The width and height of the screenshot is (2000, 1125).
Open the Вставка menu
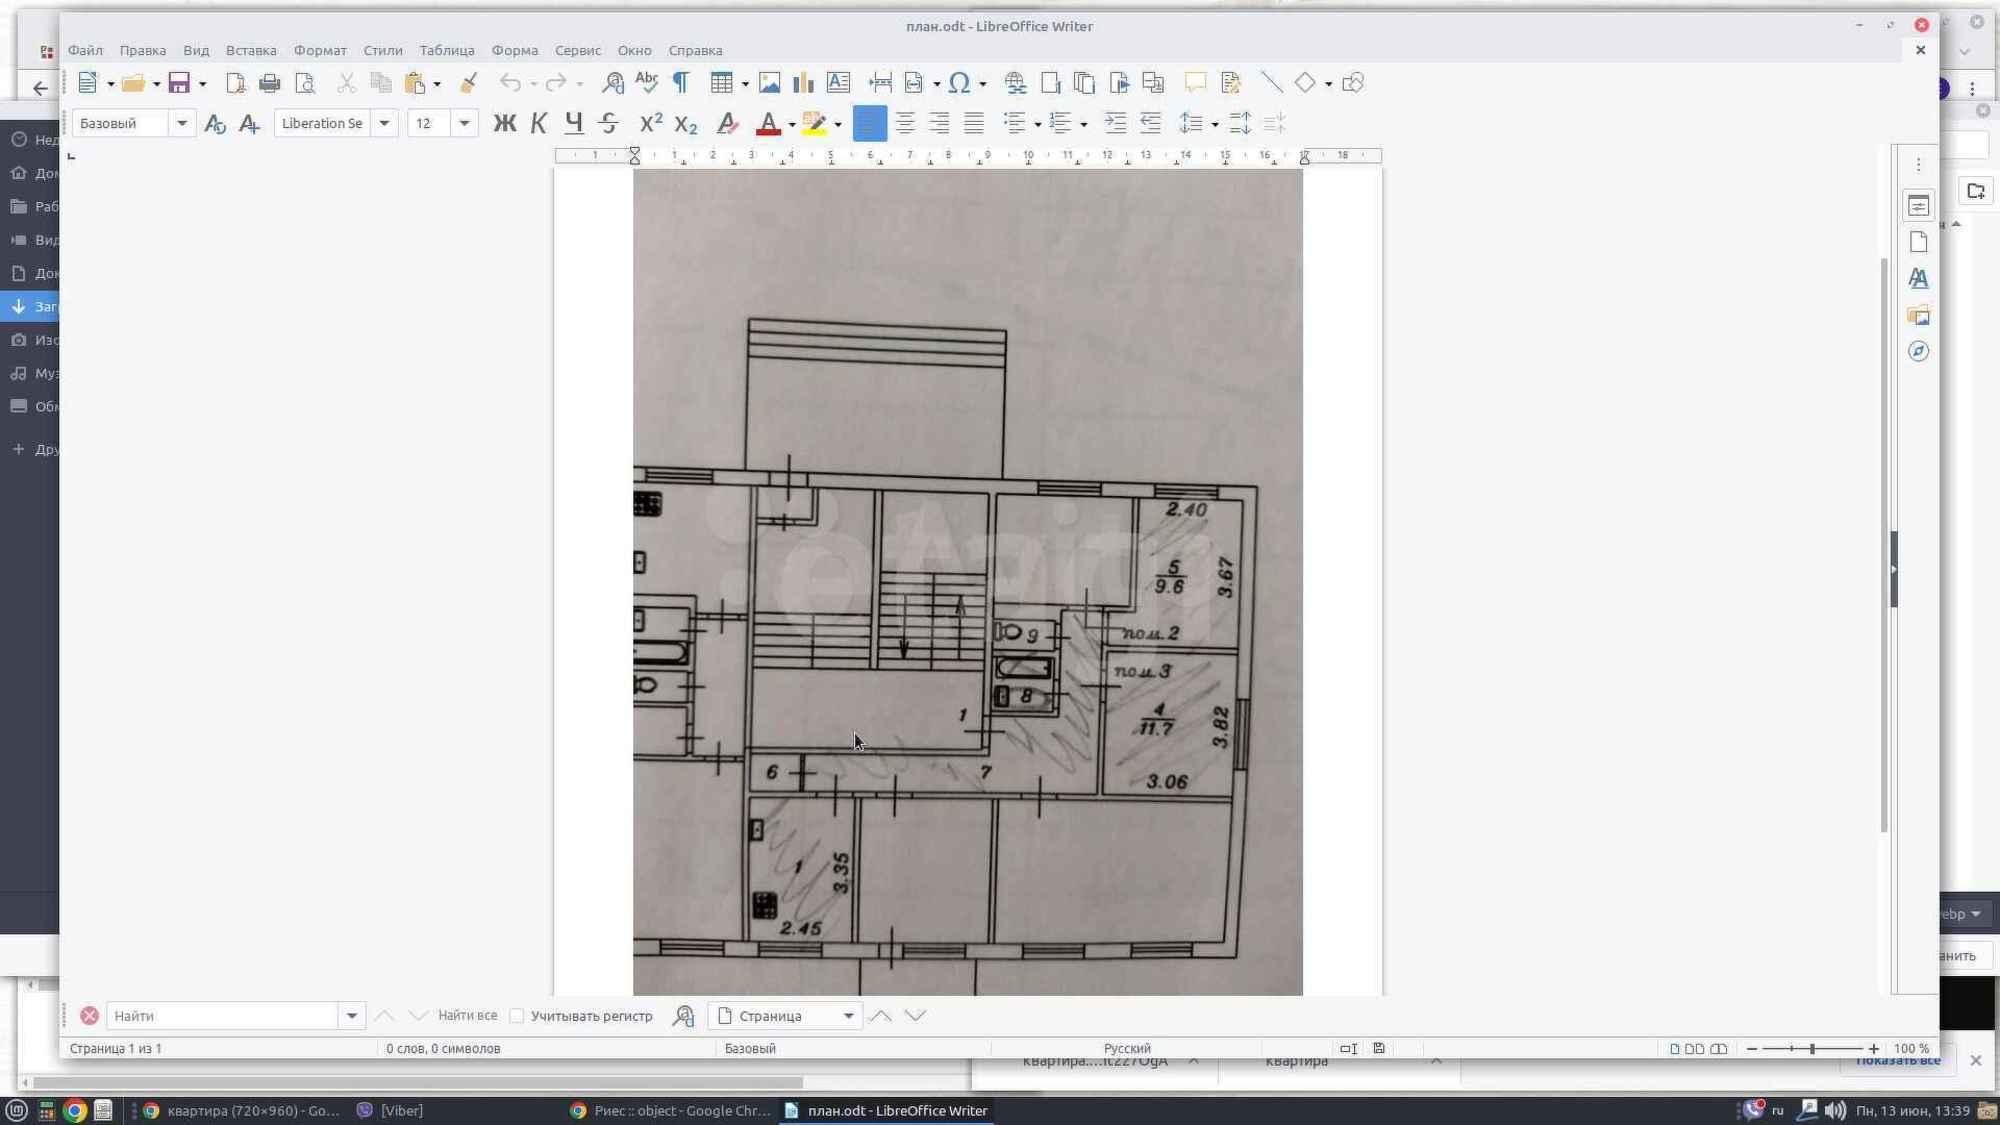click(x=251, y=50)
